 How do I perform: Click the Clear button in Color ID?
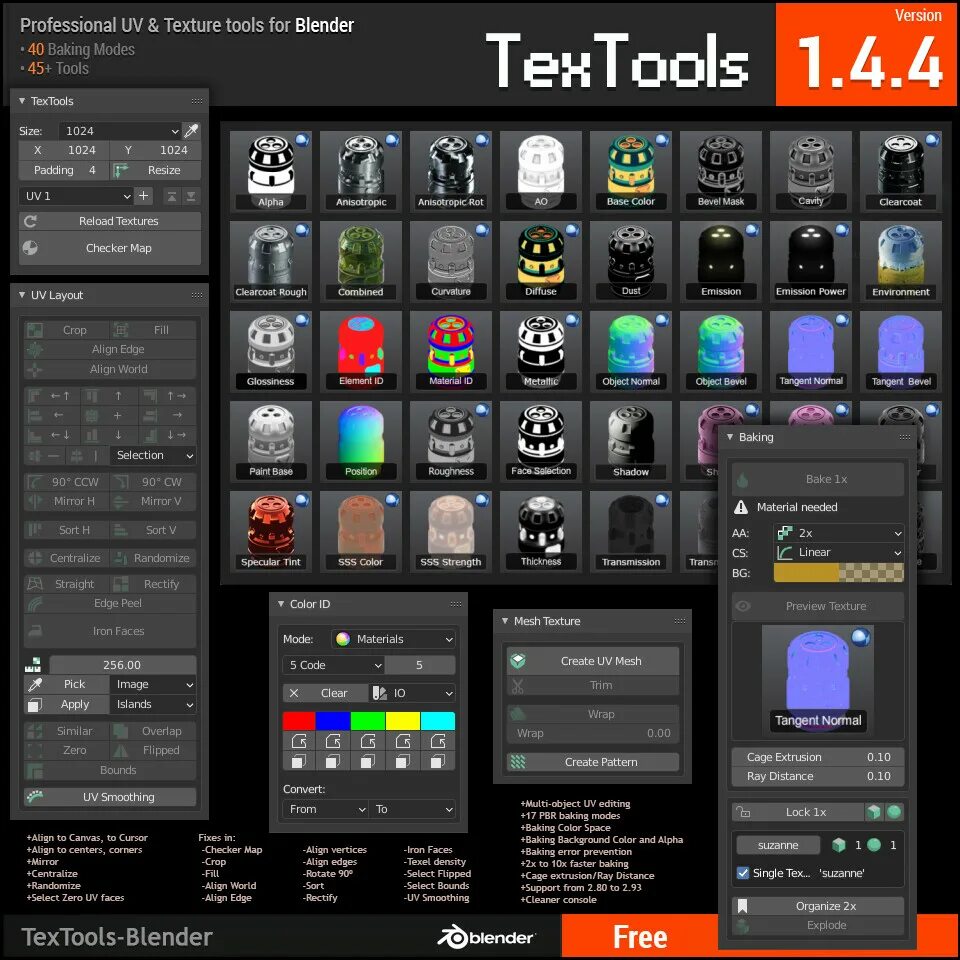tap(325, 693)
